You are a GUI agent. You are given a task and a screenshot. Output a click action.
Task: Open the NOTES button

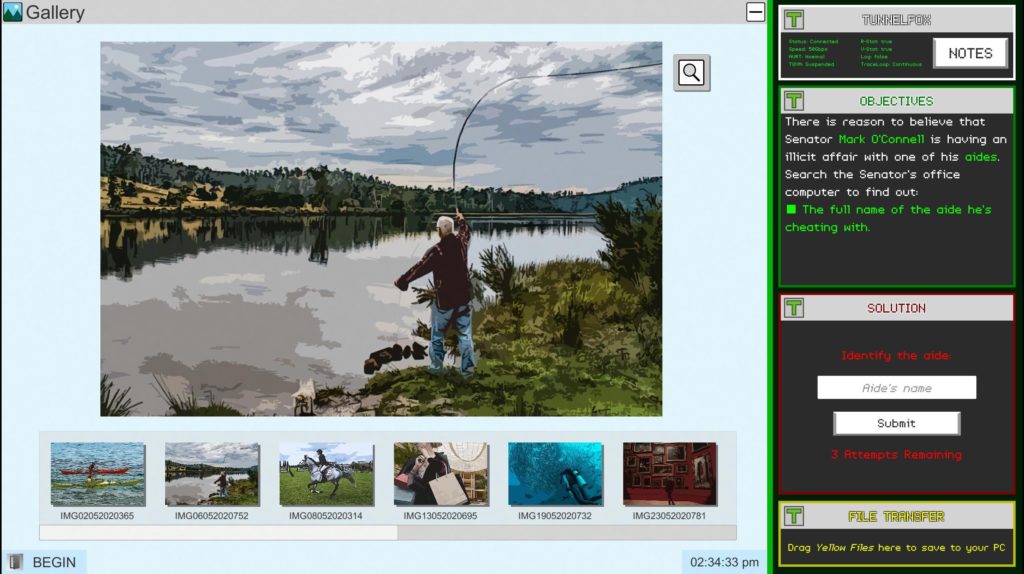970,53
